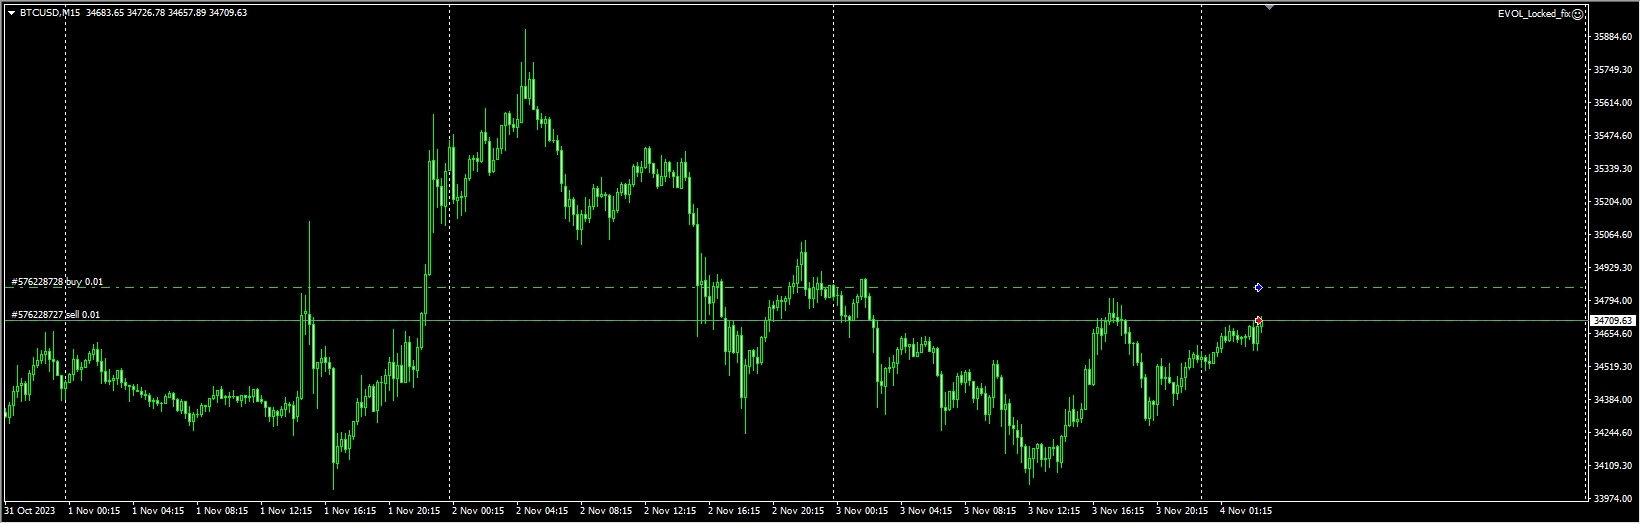The width and height of the screenshot is (1641, 524).
Task: Click the 4 Nov 01:15 time axis label
Action: coord(1246,511)
